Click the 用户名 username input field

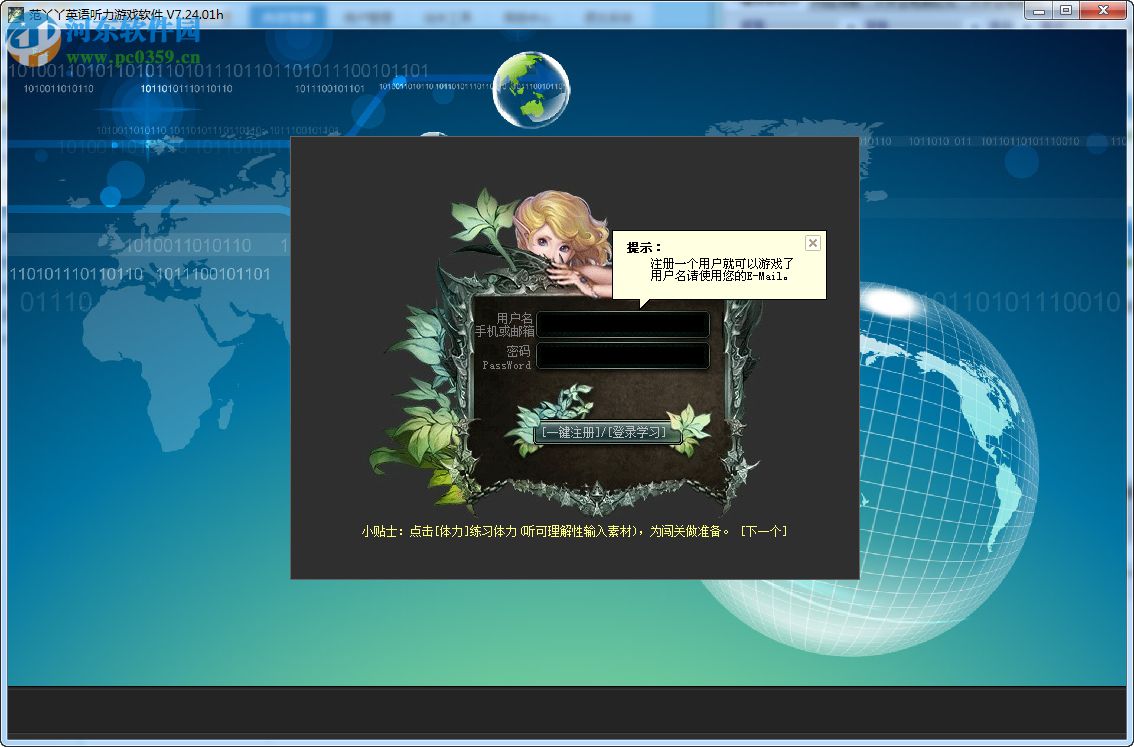pos(622,324)
